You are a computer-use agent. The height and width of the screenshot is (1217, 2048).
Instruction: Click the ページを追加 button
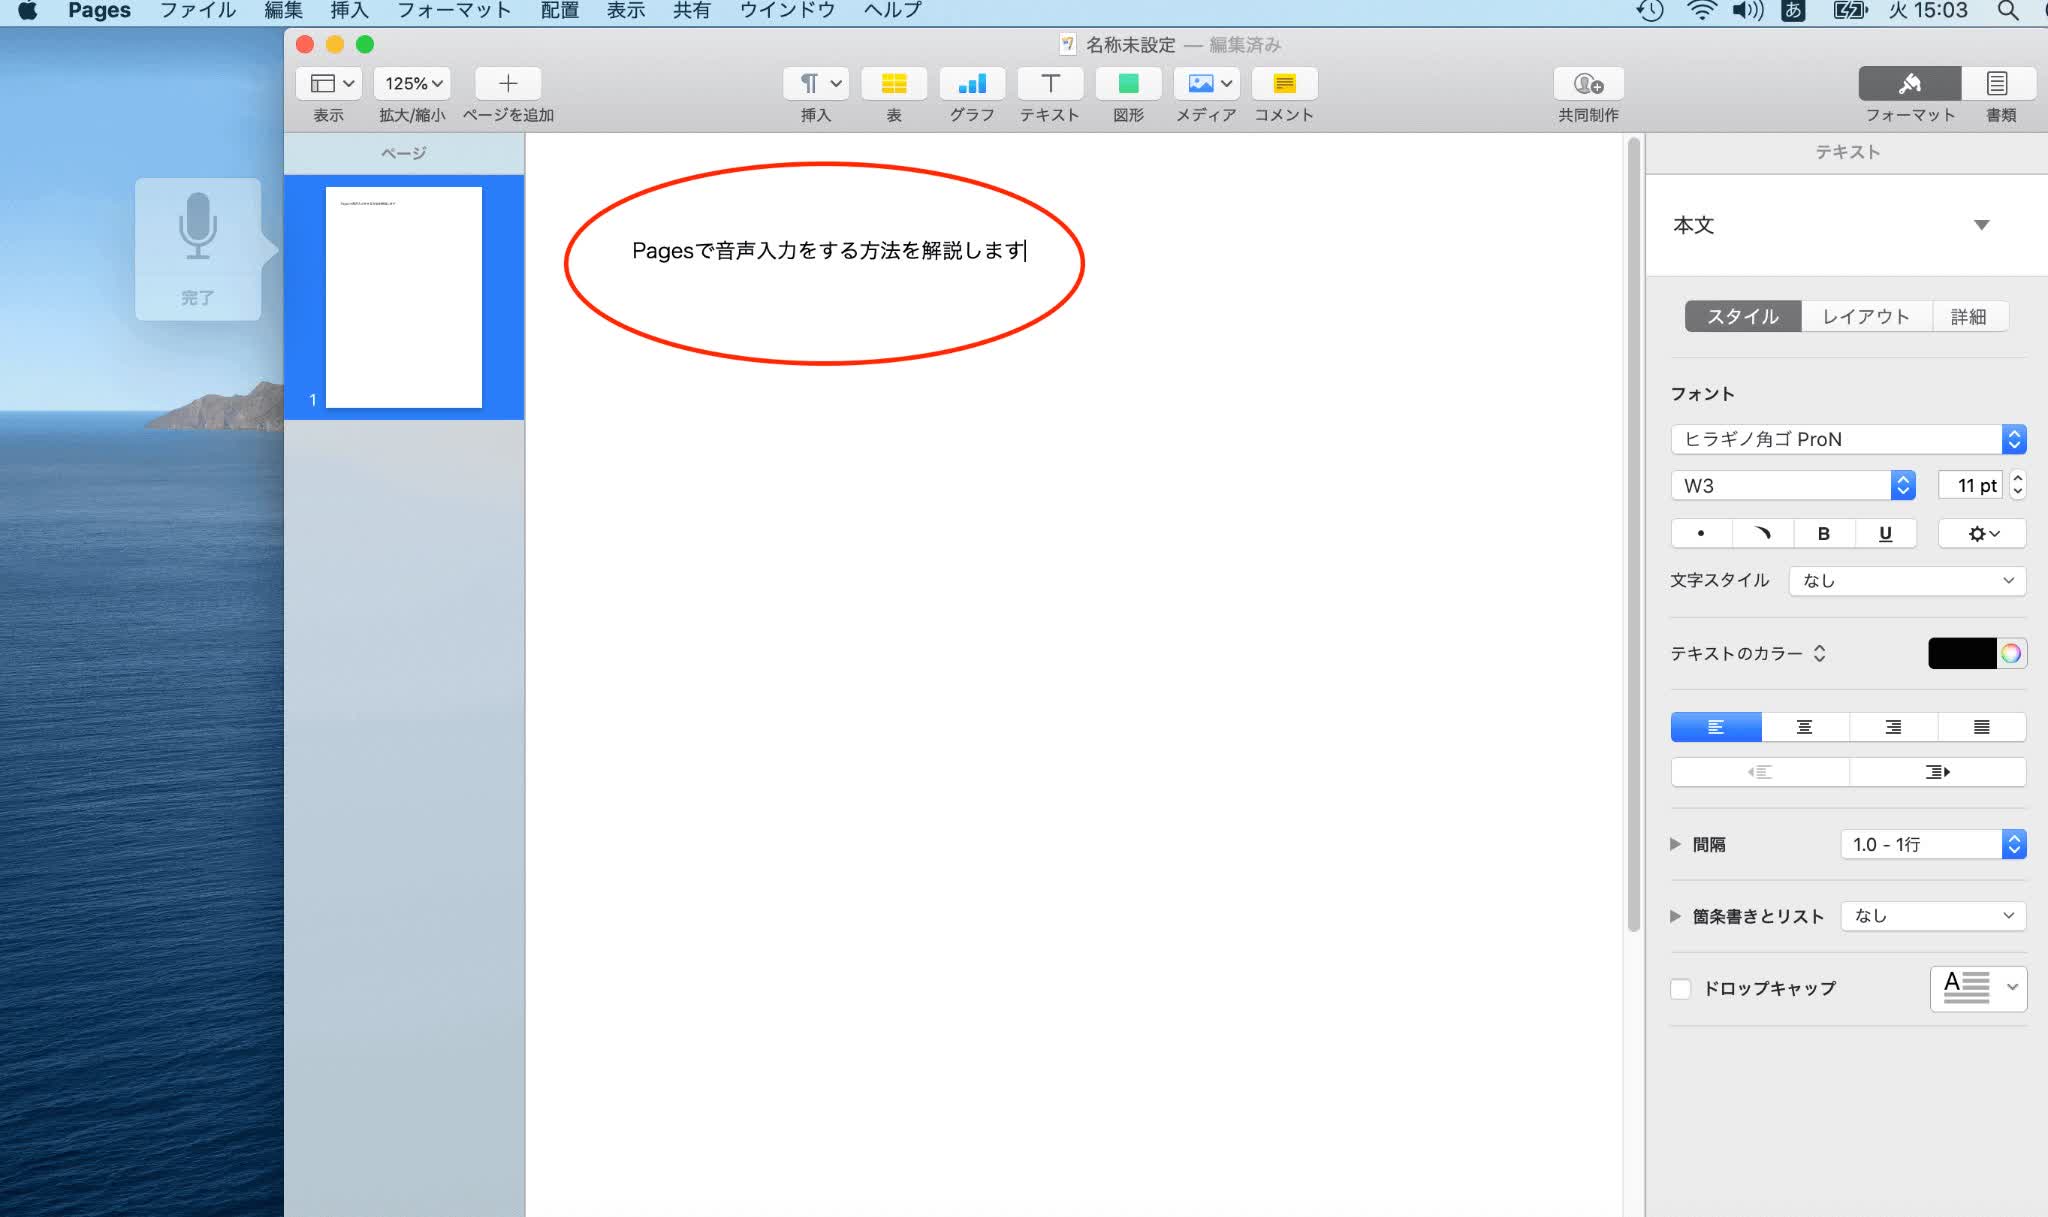pos(507,83)
